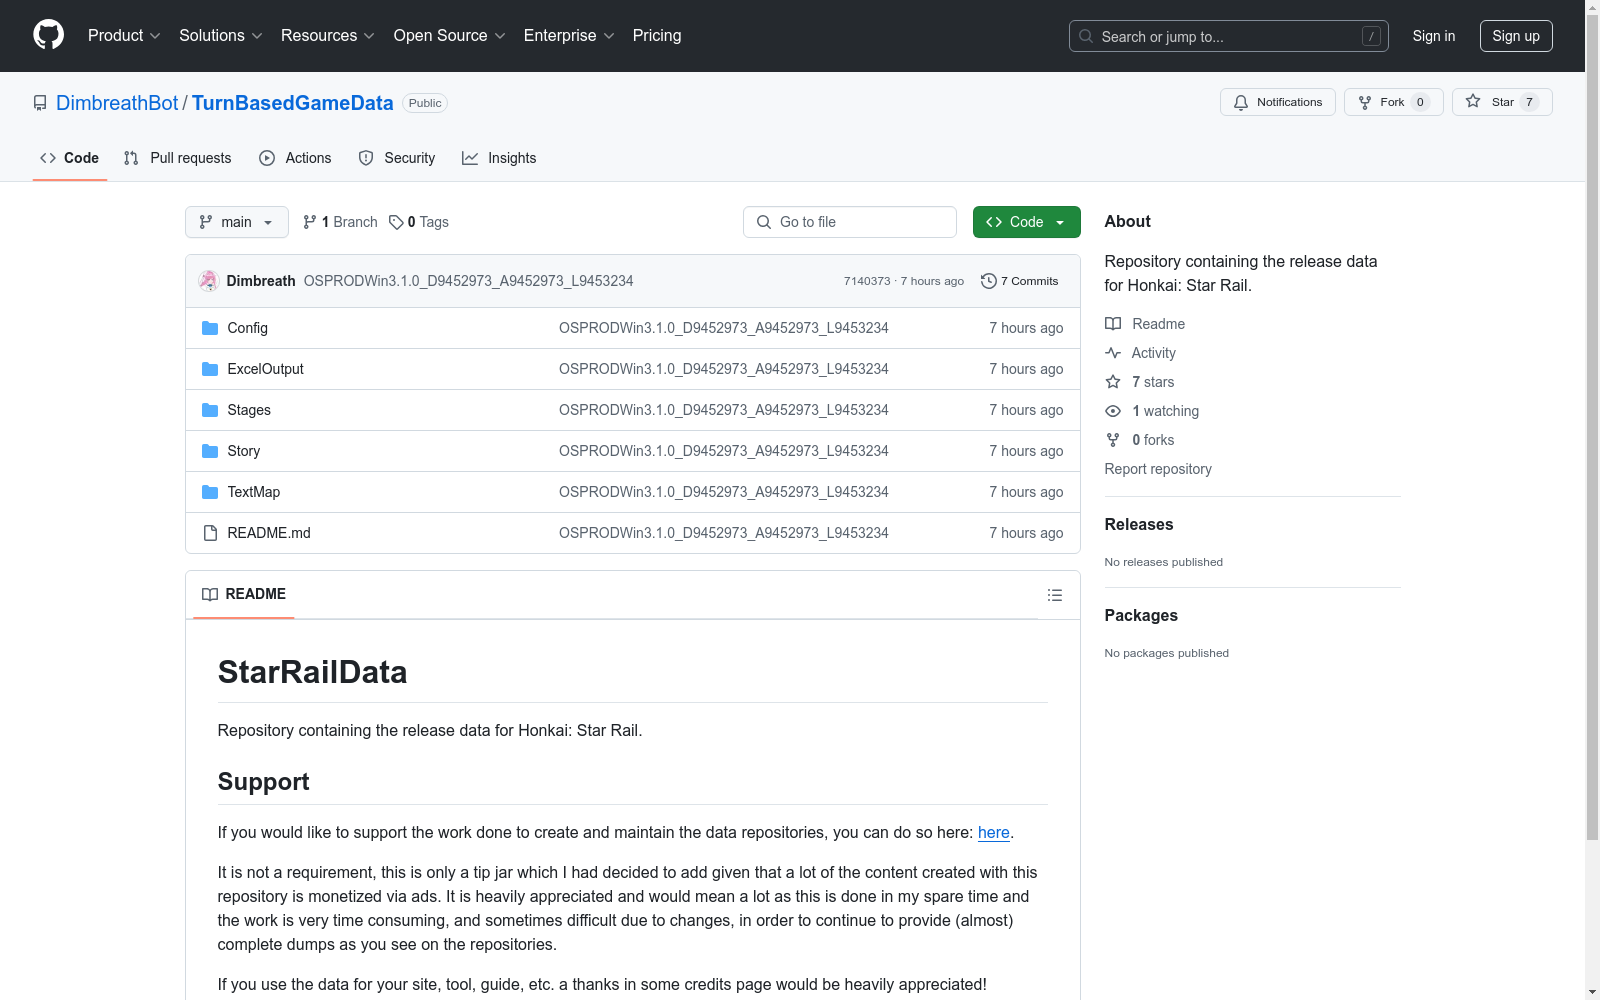The height and width of the screenshot is (1000, 1600).
Task: Click the TextMap folder icon
Action: click(x=210, y=492)
